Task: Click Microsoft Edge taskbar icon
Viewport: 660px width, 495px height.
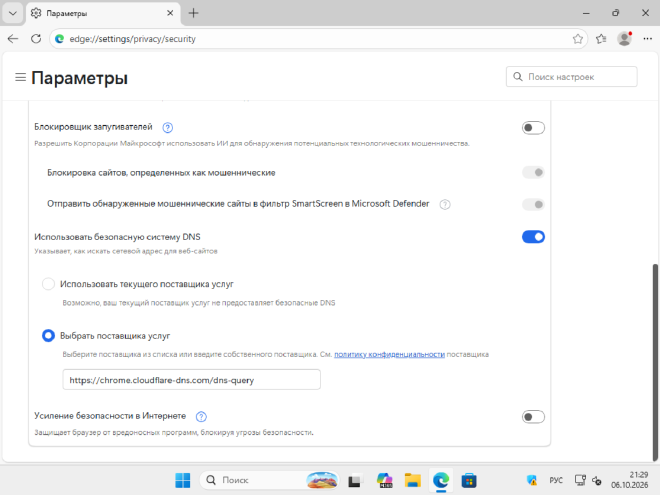Action: pos(441,480)
